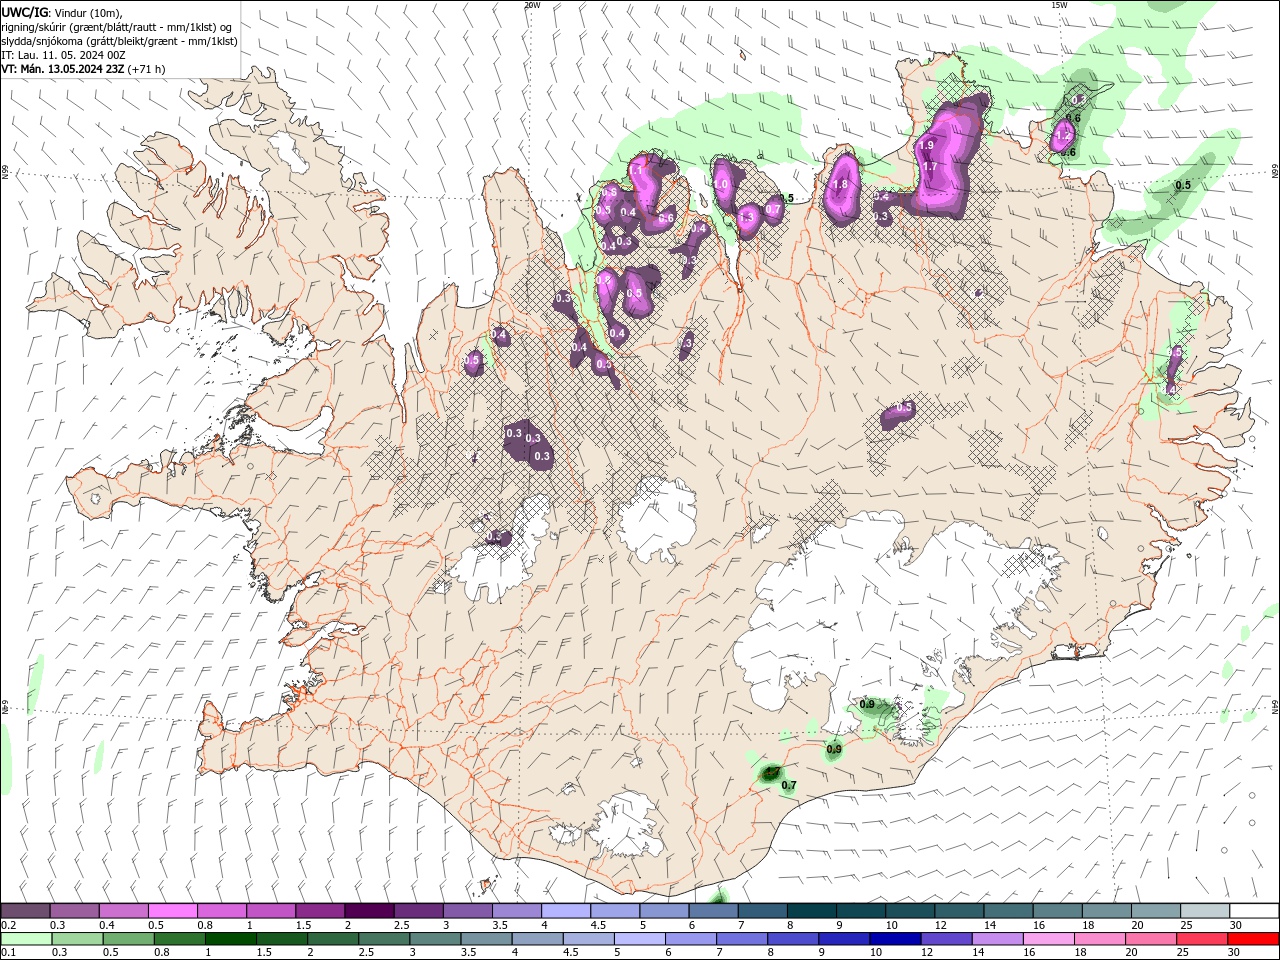Click the '15W' longitude label at the top edge
Viewport: 1280px width, 960px height.
click(x=1059, y=5)
